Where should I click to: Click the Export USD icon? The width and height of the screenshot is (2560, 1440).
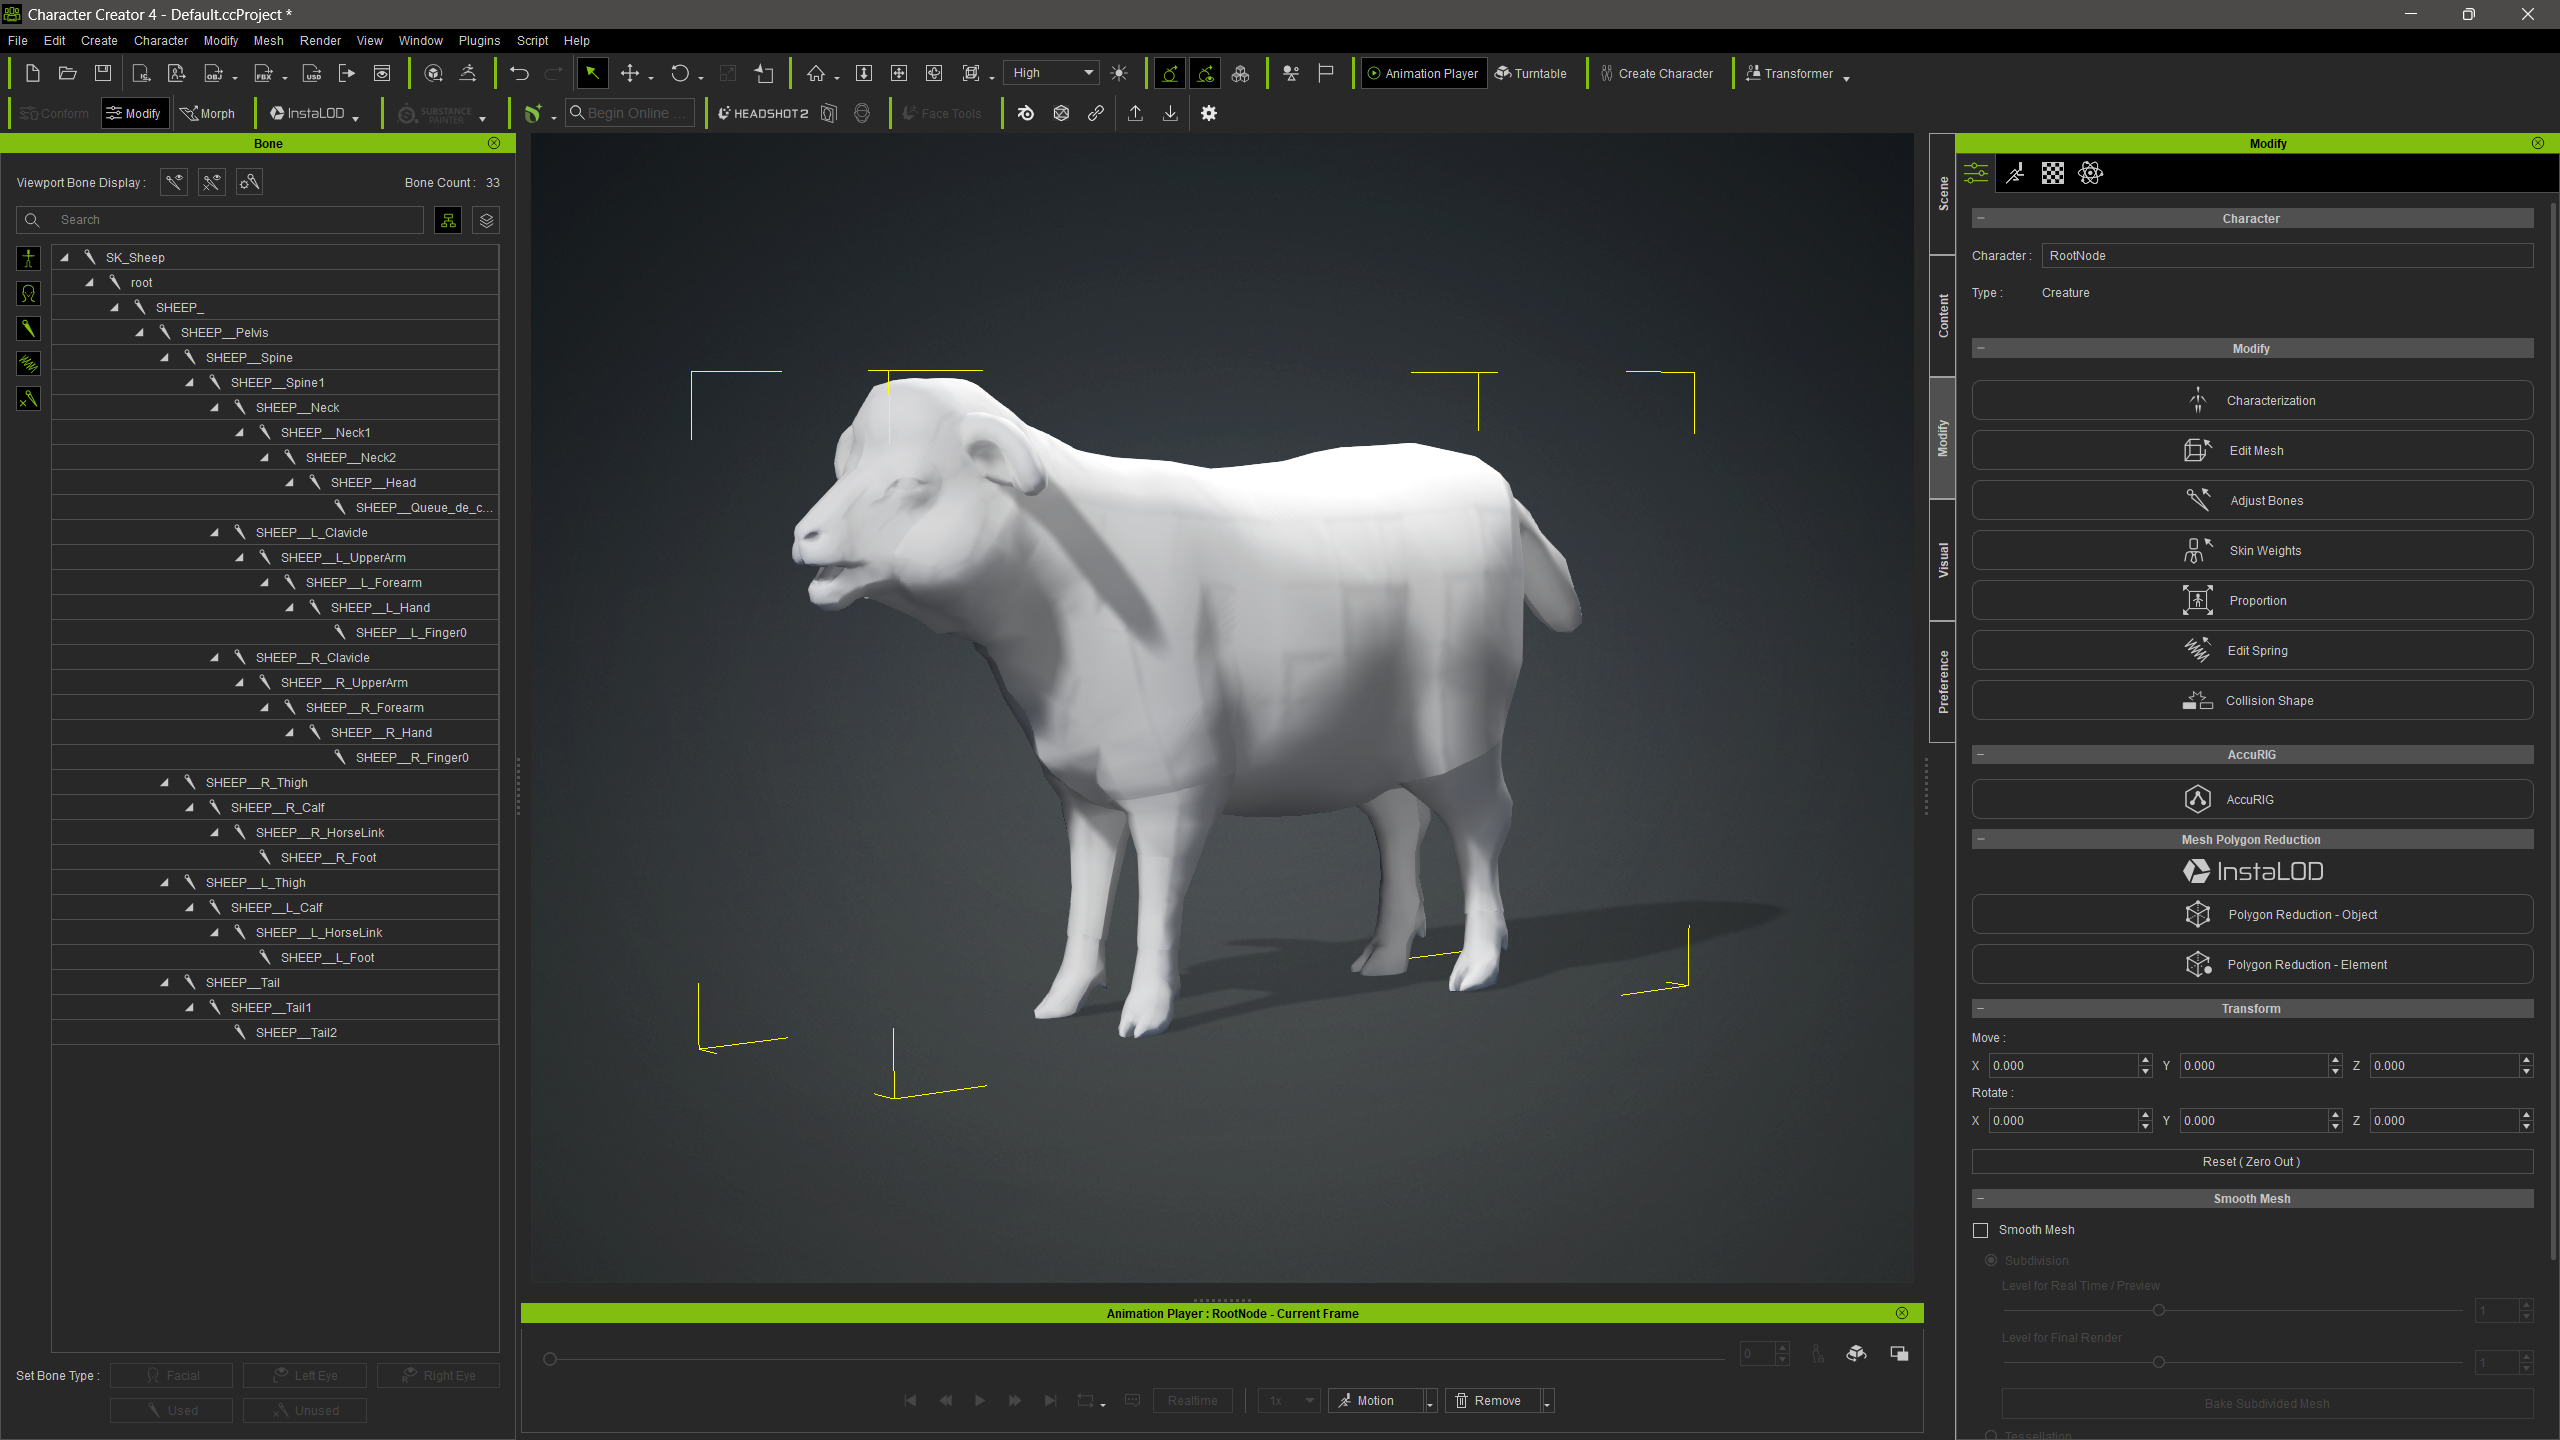coord(312,73)
